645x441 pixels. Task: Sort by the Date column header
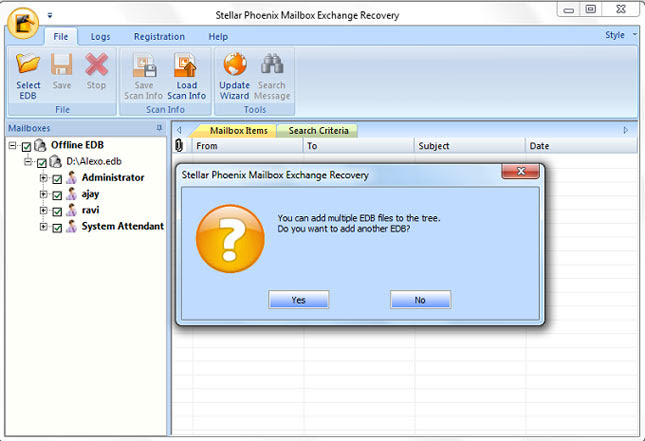581,146
